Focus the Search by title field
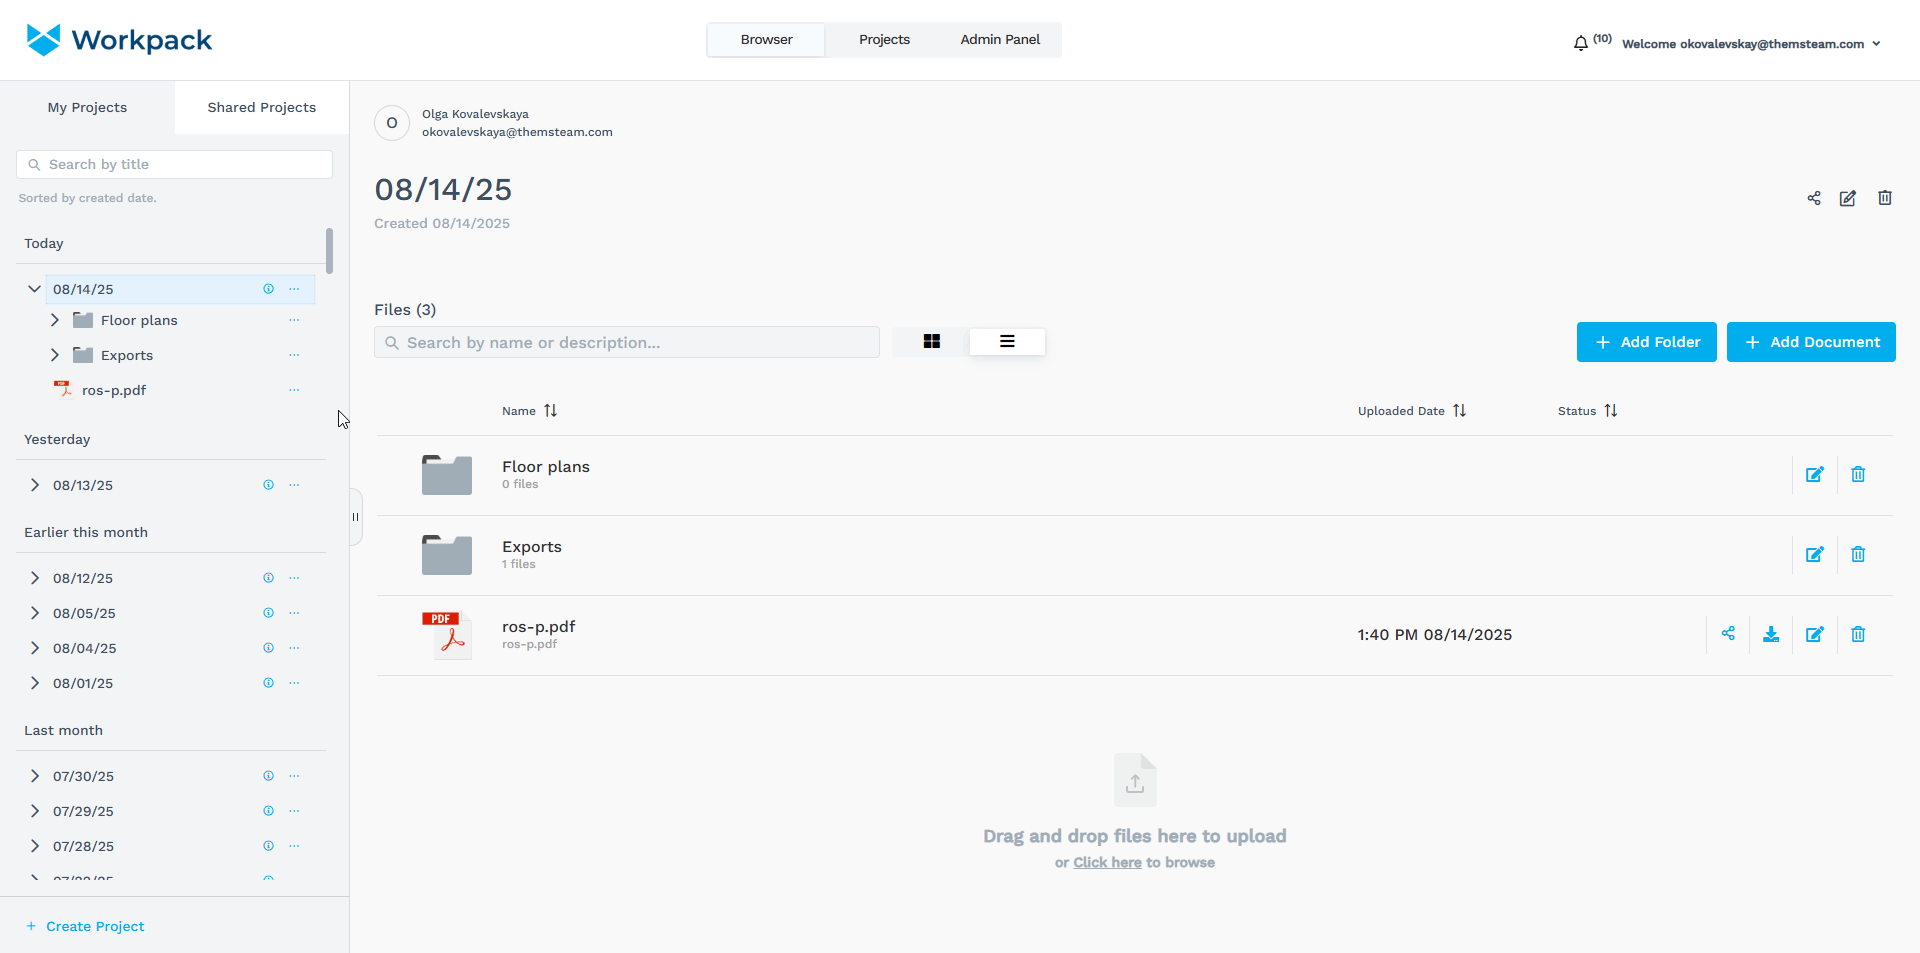This screenshot has width=1920, height=953. click(x=174, y=165)
